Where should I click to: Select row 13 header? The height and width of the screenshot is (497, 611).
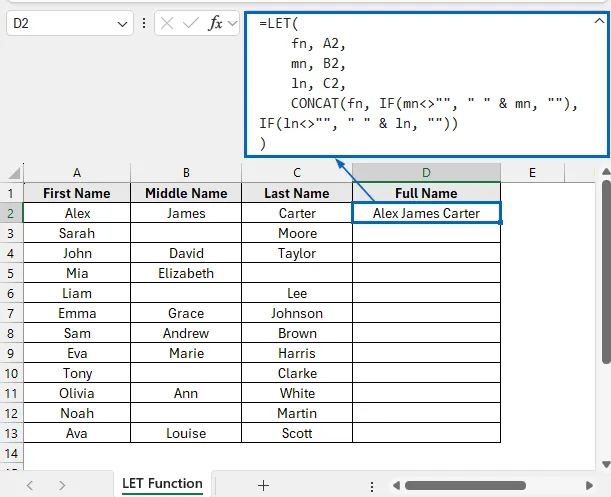coord(11,433)
